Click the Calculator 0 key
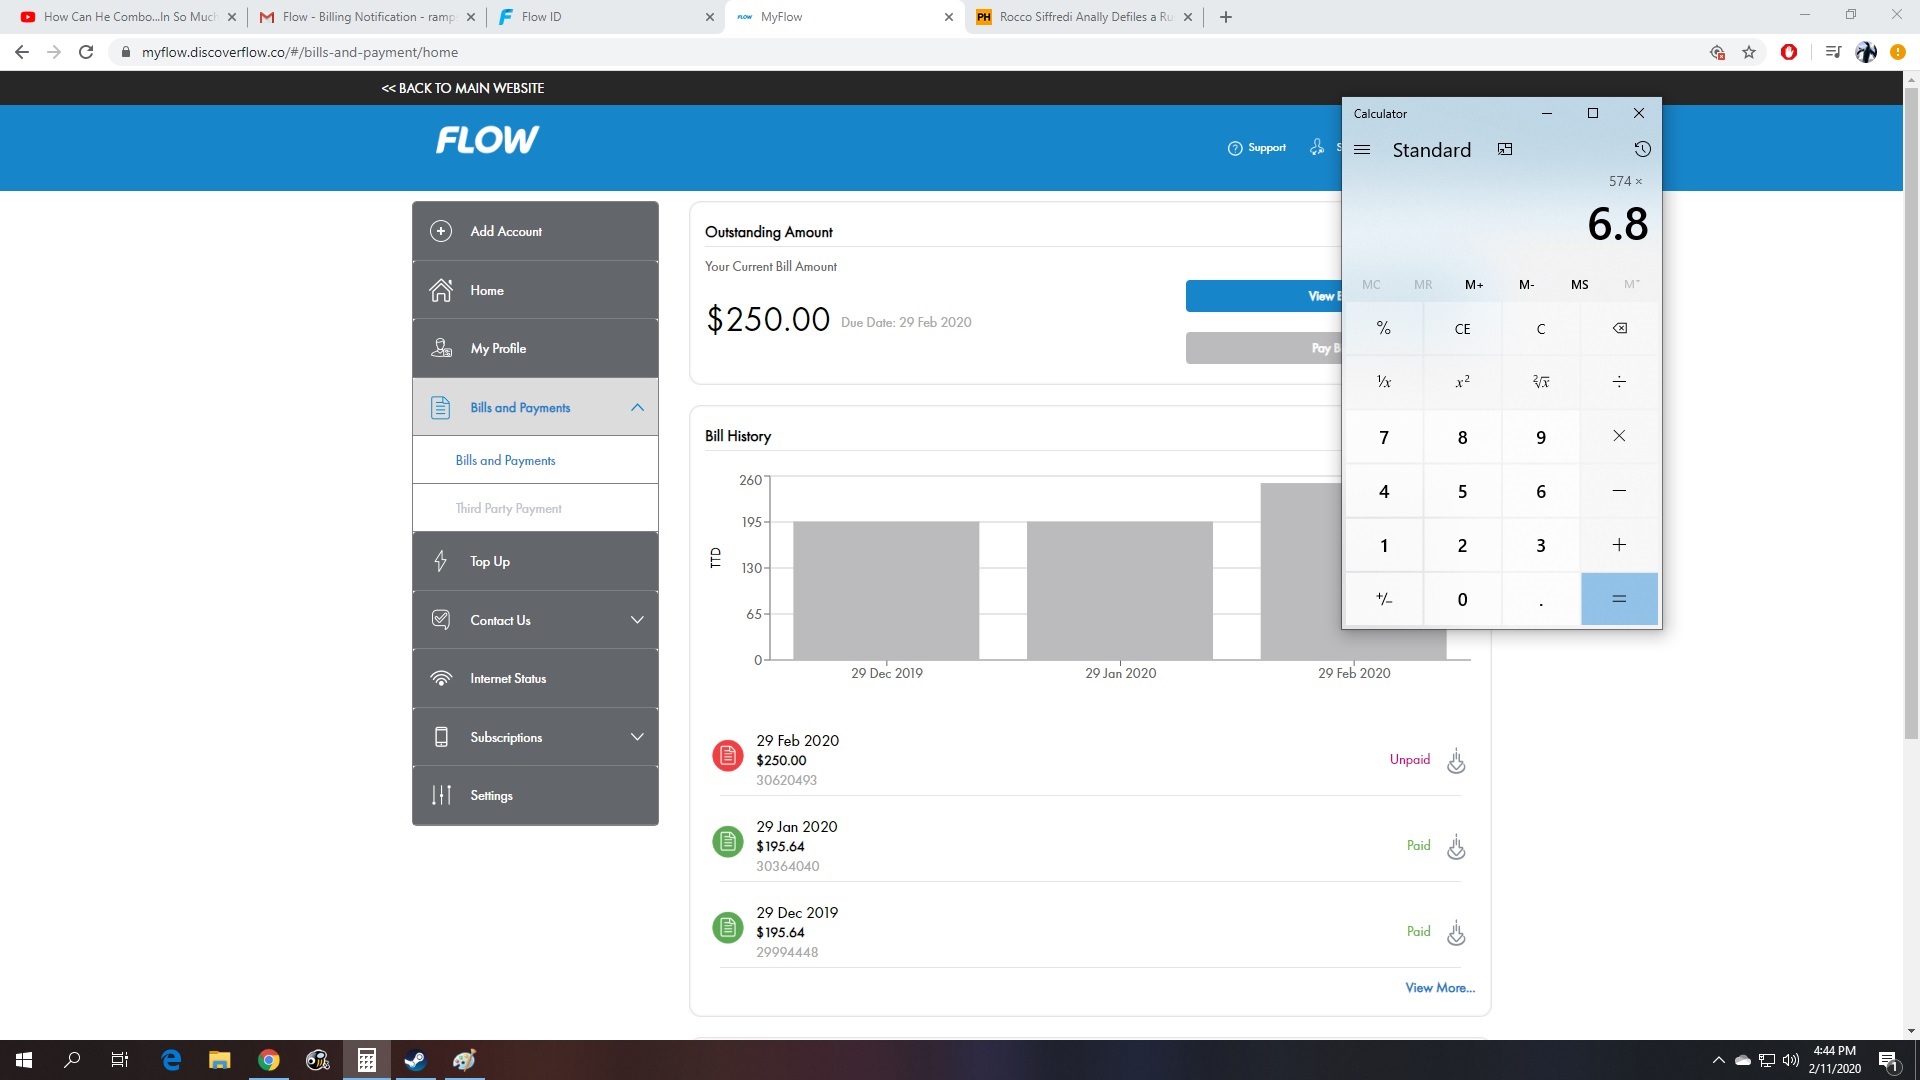 1462,599
